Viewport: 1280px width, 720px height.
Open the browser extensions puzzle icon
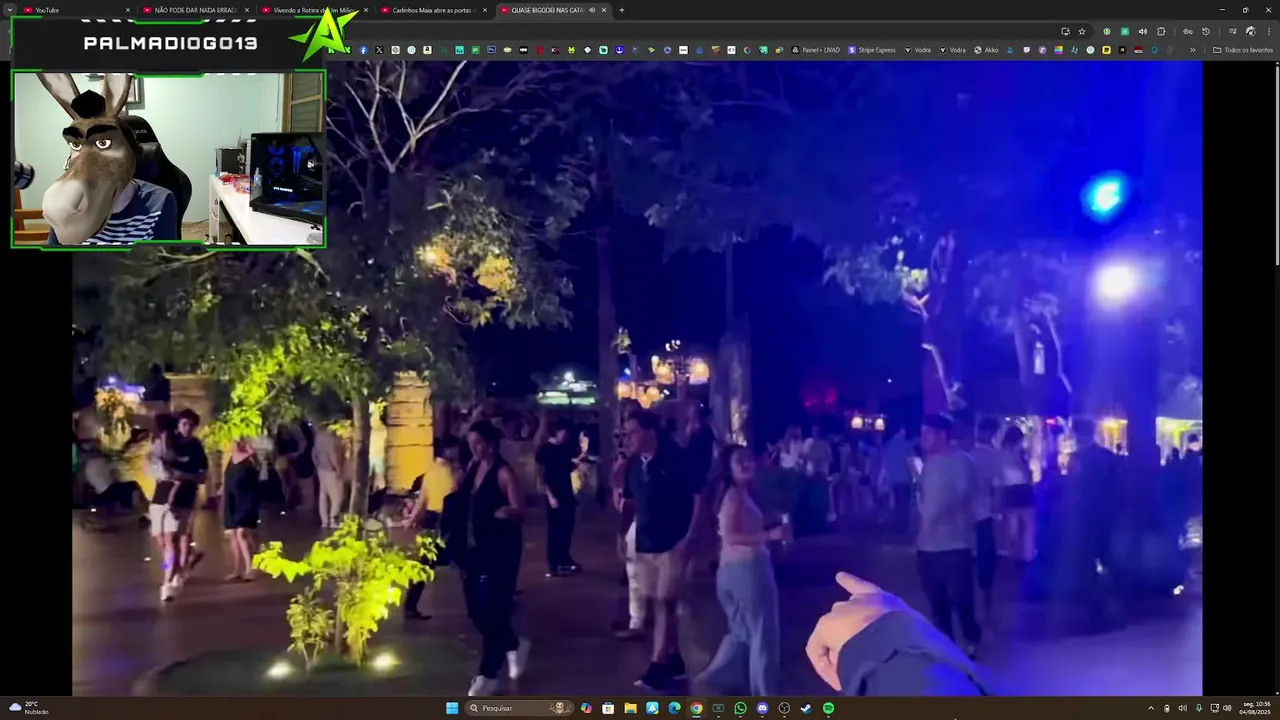(x=1161, y=31)
